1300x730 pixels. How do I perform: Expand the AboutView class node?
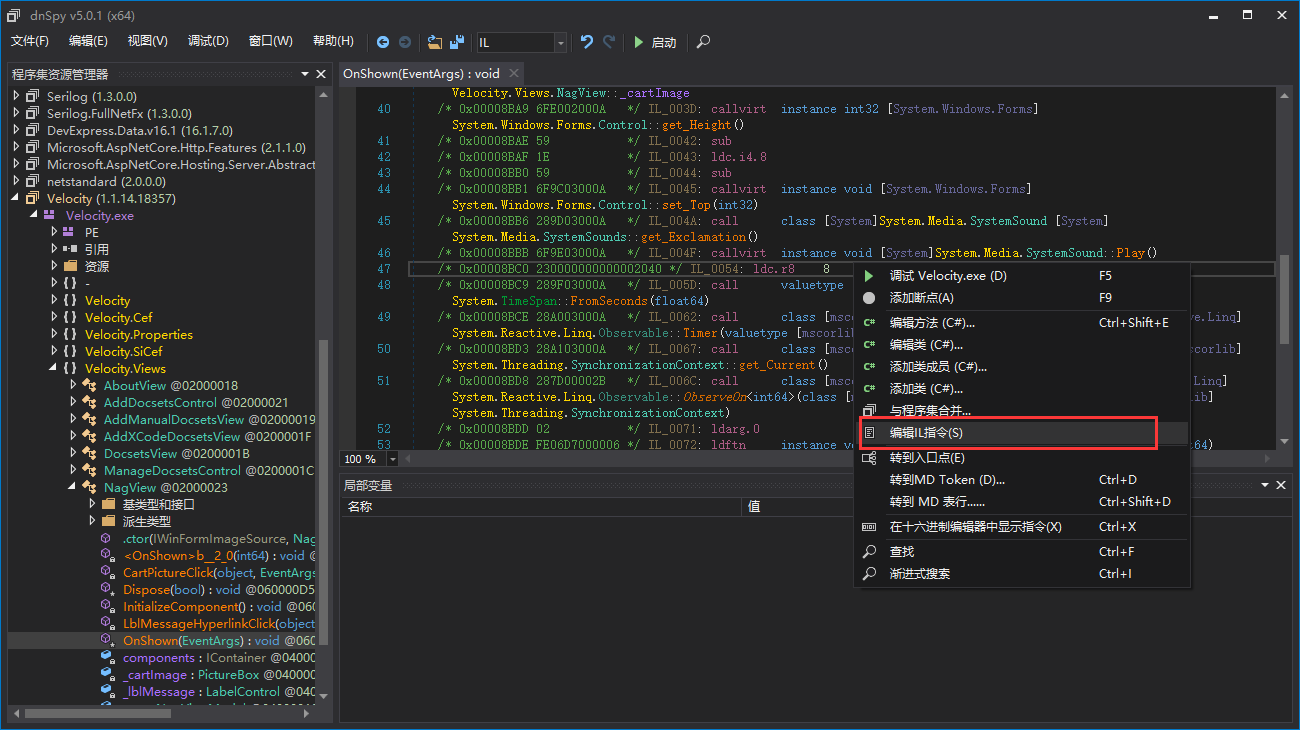pos(73,386)
